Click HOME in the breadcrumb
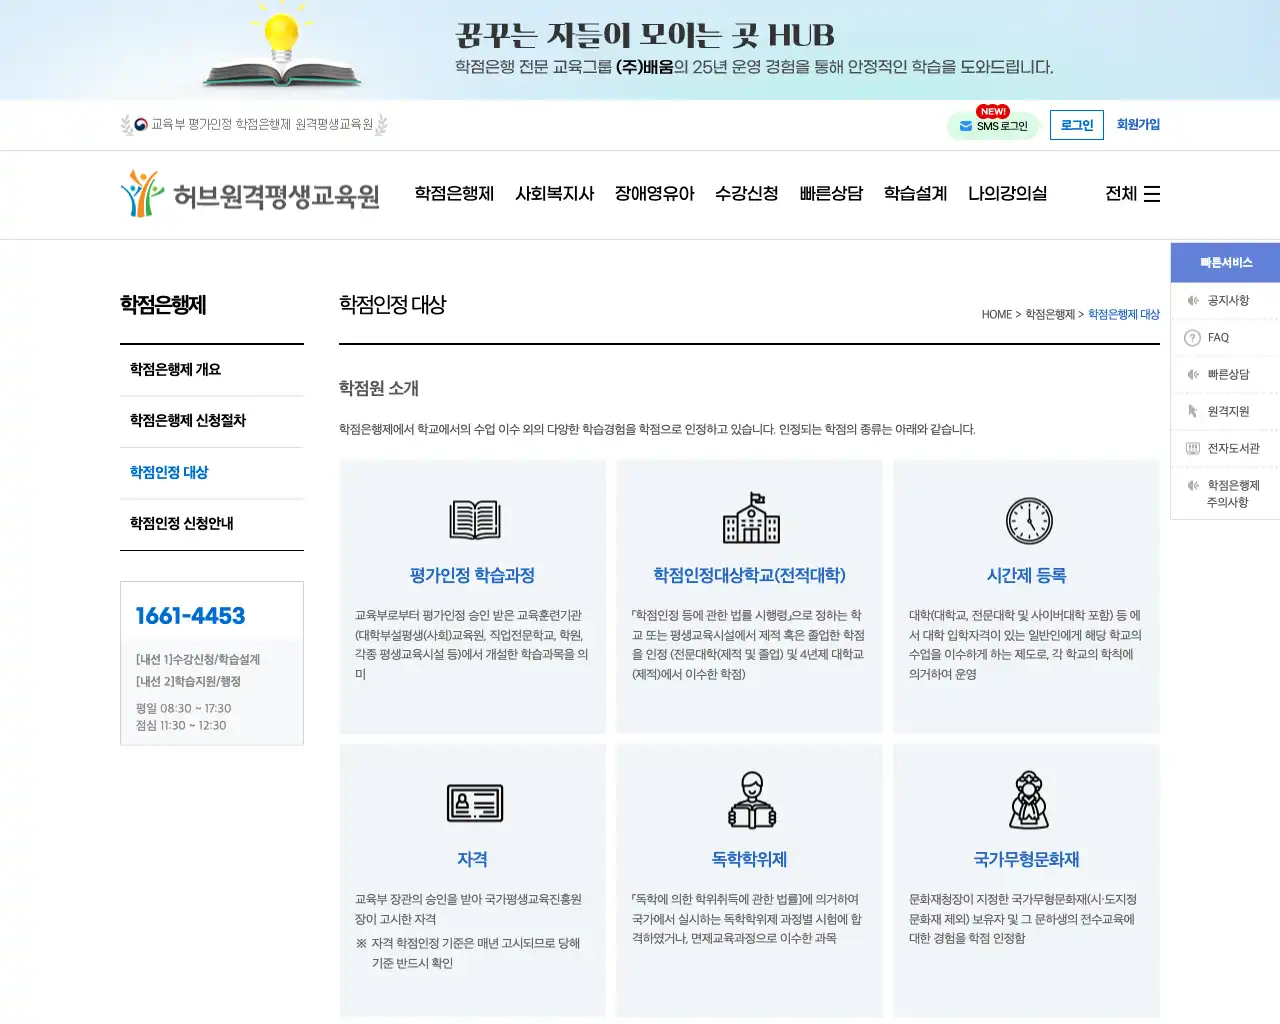Image resolution: width=1280 pixels, height=1024 pixels. [996, 314]
